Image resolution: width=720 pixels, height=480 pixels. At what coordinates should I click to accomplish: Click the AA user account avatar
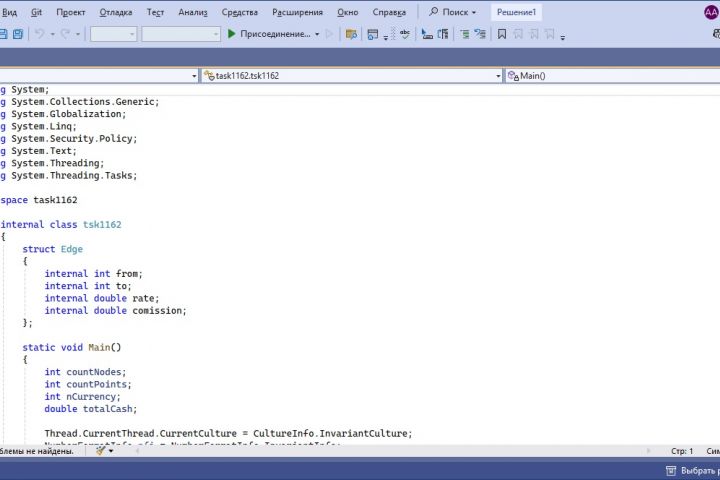click(x=711, y=12)
